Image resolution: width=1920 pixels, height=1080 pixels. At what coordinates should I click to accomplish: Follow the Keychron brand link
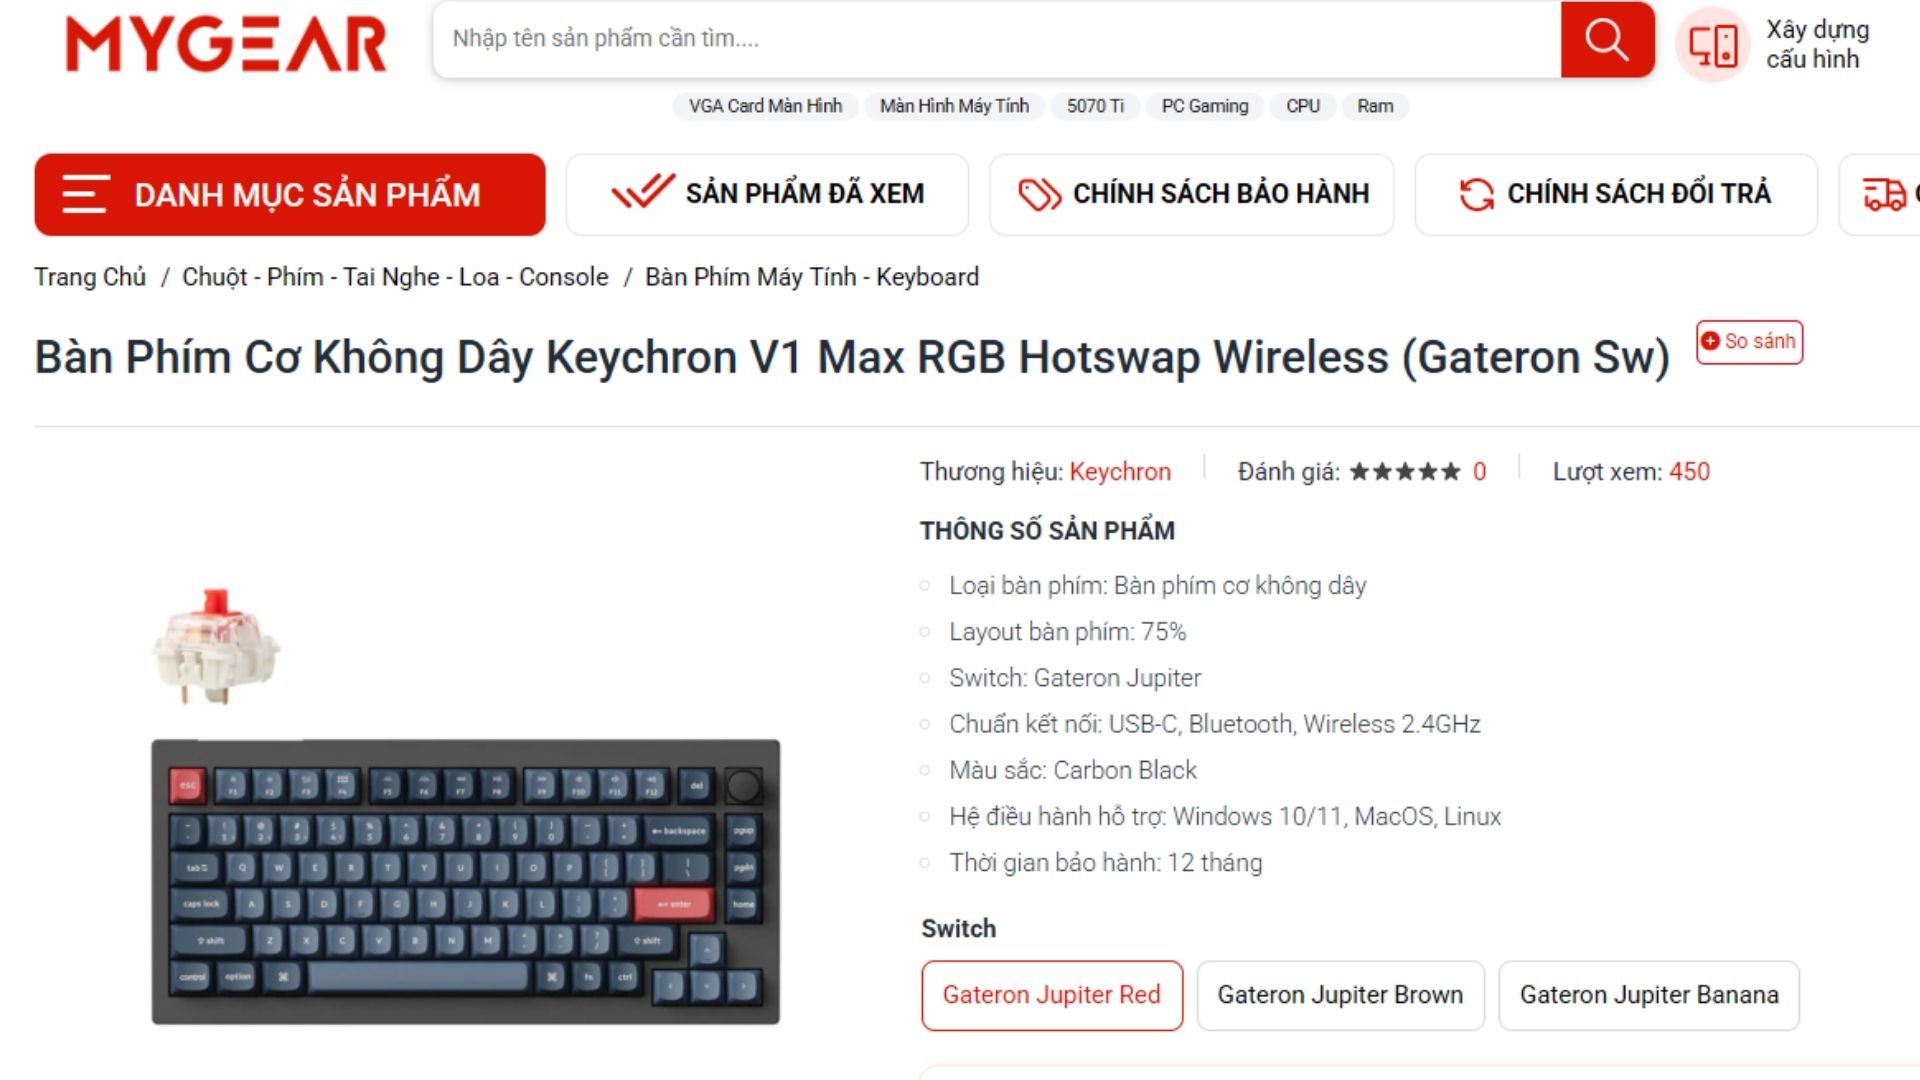tap(1120, 472)
